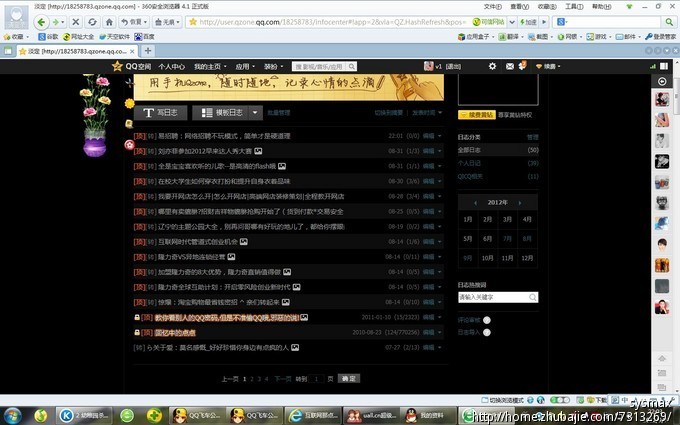This screenshot has width=680, height=425.
Task: Click the 登录管家 toolbar item
Action: (660, 37)
